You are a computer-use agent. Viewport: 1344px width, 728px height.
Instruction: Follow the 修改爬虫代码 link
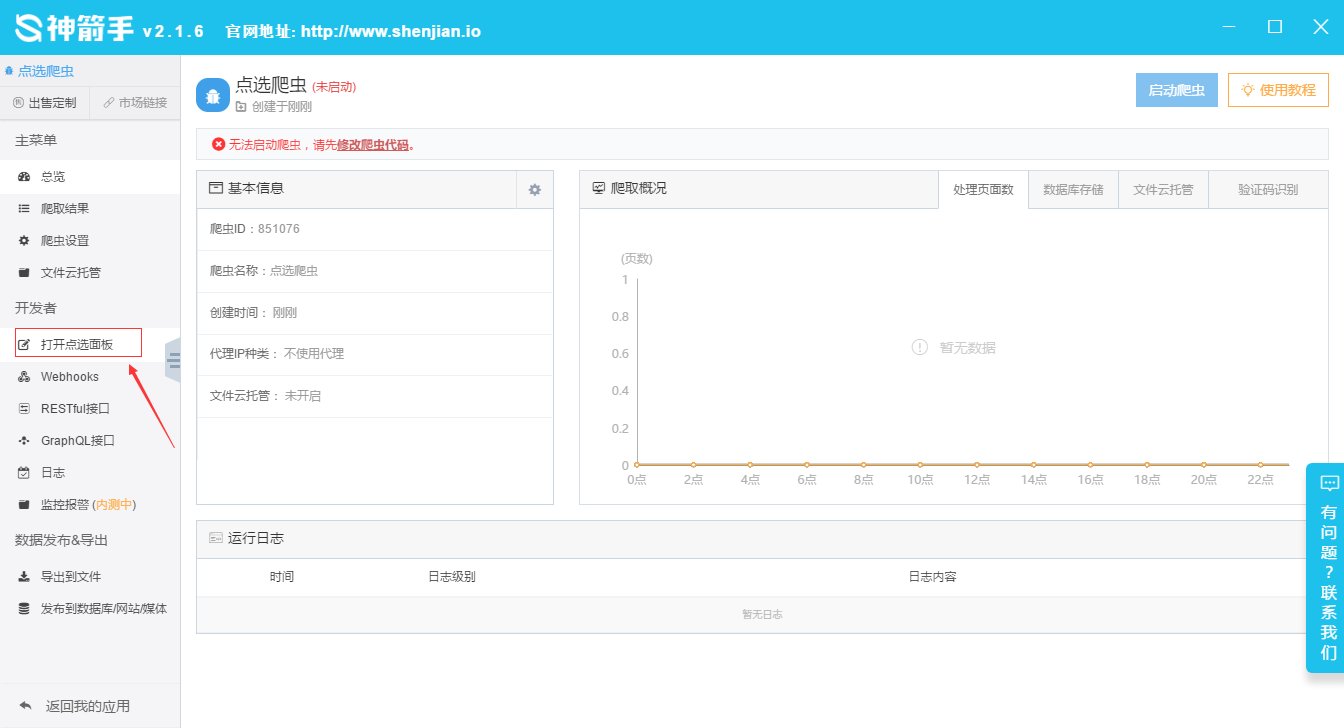[x=372, y=145]
